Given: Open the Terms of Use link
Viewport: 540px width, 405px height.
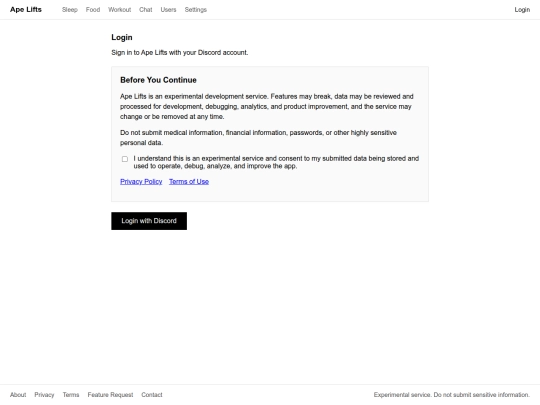Looking at the screenshot, I should (x=189, y=181).
